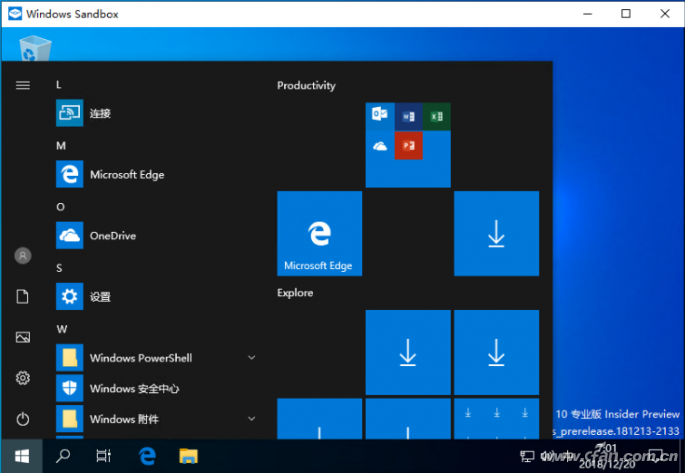
Task: Click the download tile beside the Edge tile
Action: [x=496, y=233]
